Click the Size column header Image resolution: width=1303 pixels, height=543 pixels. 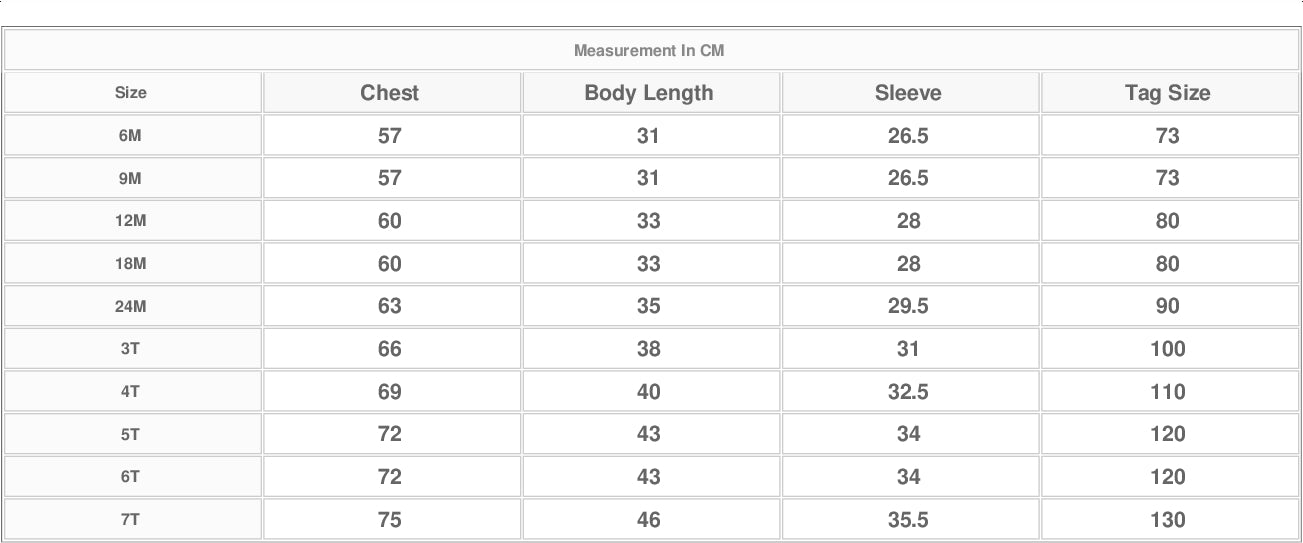tap(130, 93)
